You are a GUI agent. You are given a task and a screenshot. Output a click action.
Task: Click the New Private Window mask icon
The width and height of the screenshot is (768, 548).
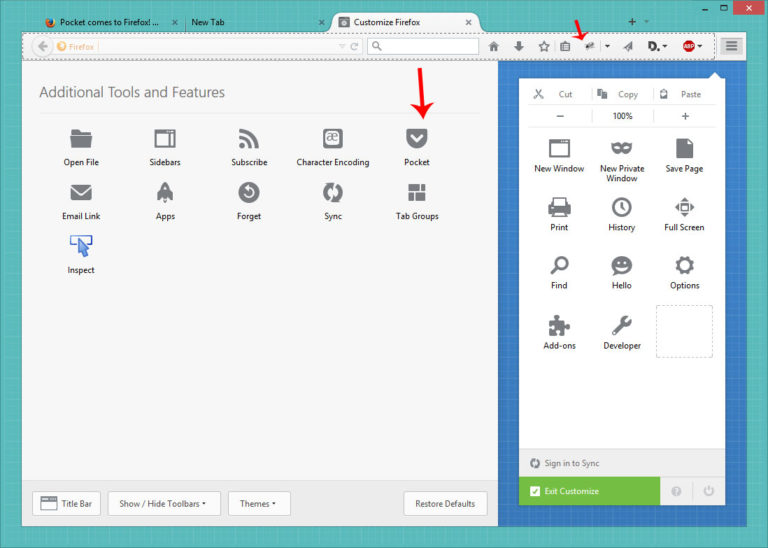[622, 148]
